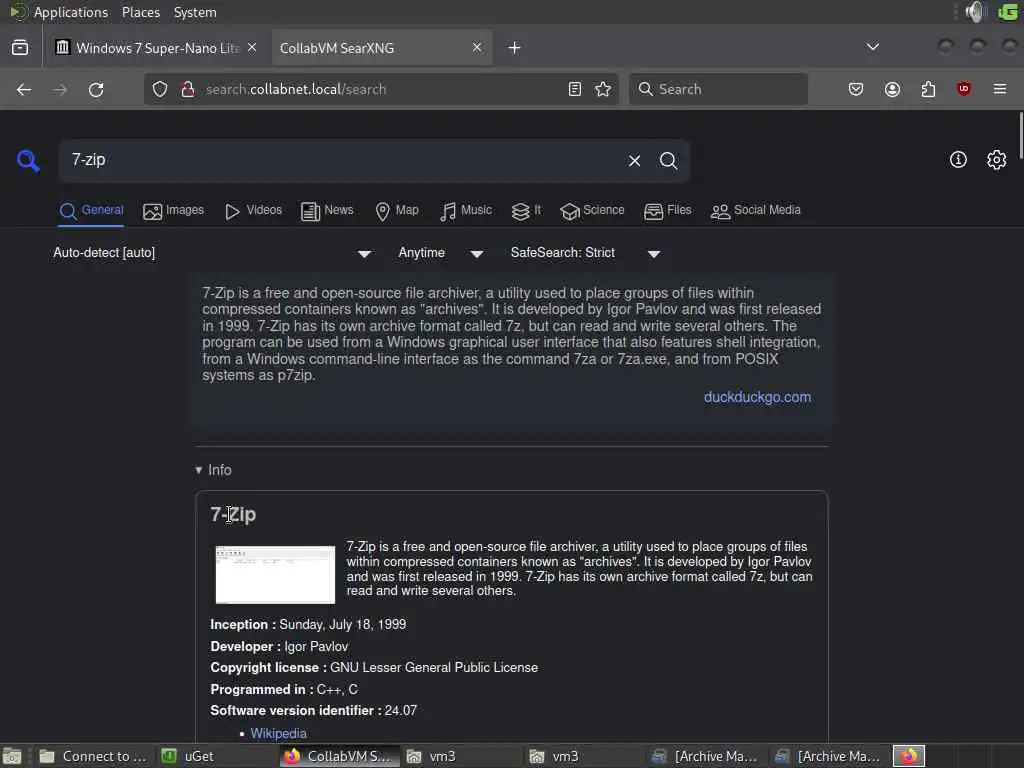
Task: Toggle reader view icon
Action: (575, 89)
